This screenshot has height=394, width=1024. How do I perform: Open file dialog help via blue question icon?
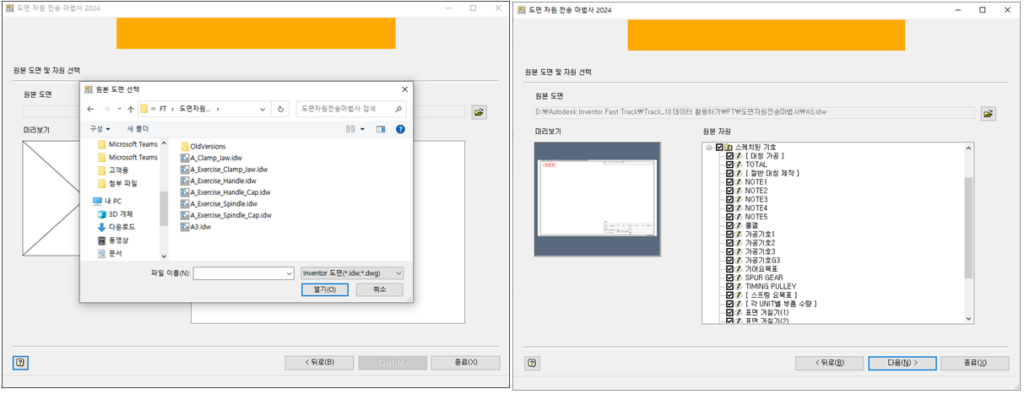coord(400,129)
